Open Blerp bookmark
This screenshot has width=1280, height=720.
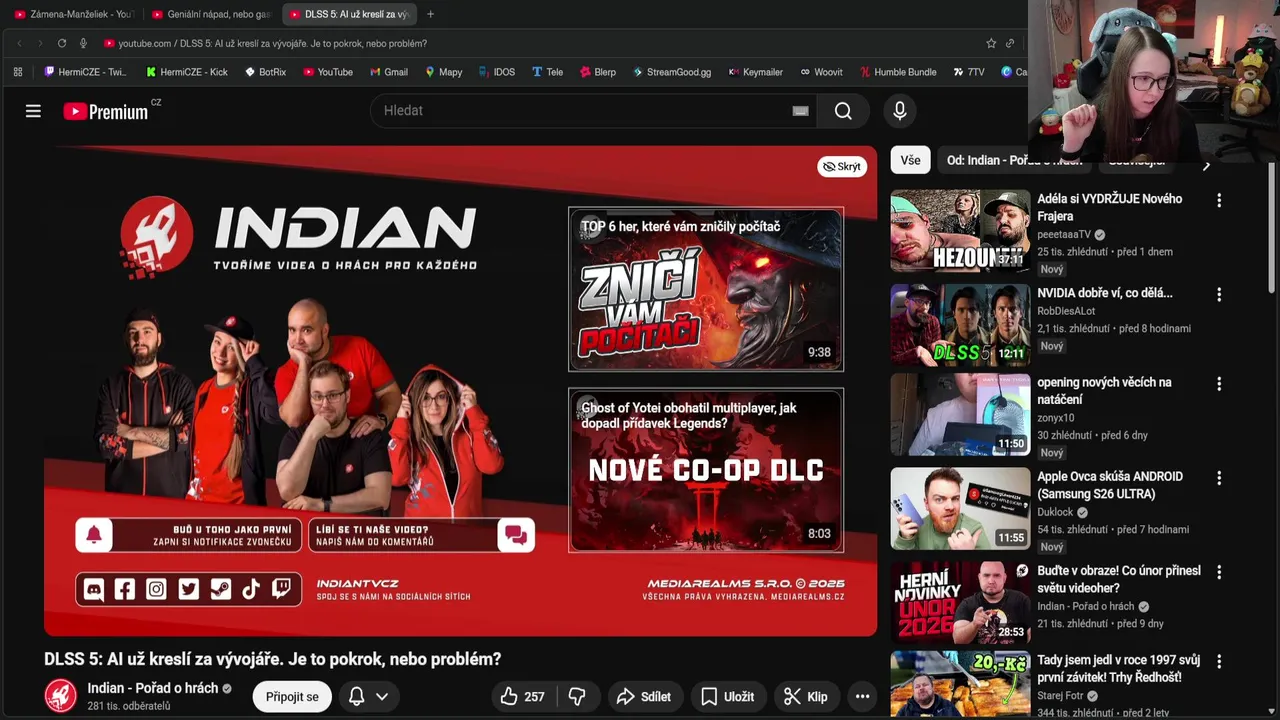point(597,72)
